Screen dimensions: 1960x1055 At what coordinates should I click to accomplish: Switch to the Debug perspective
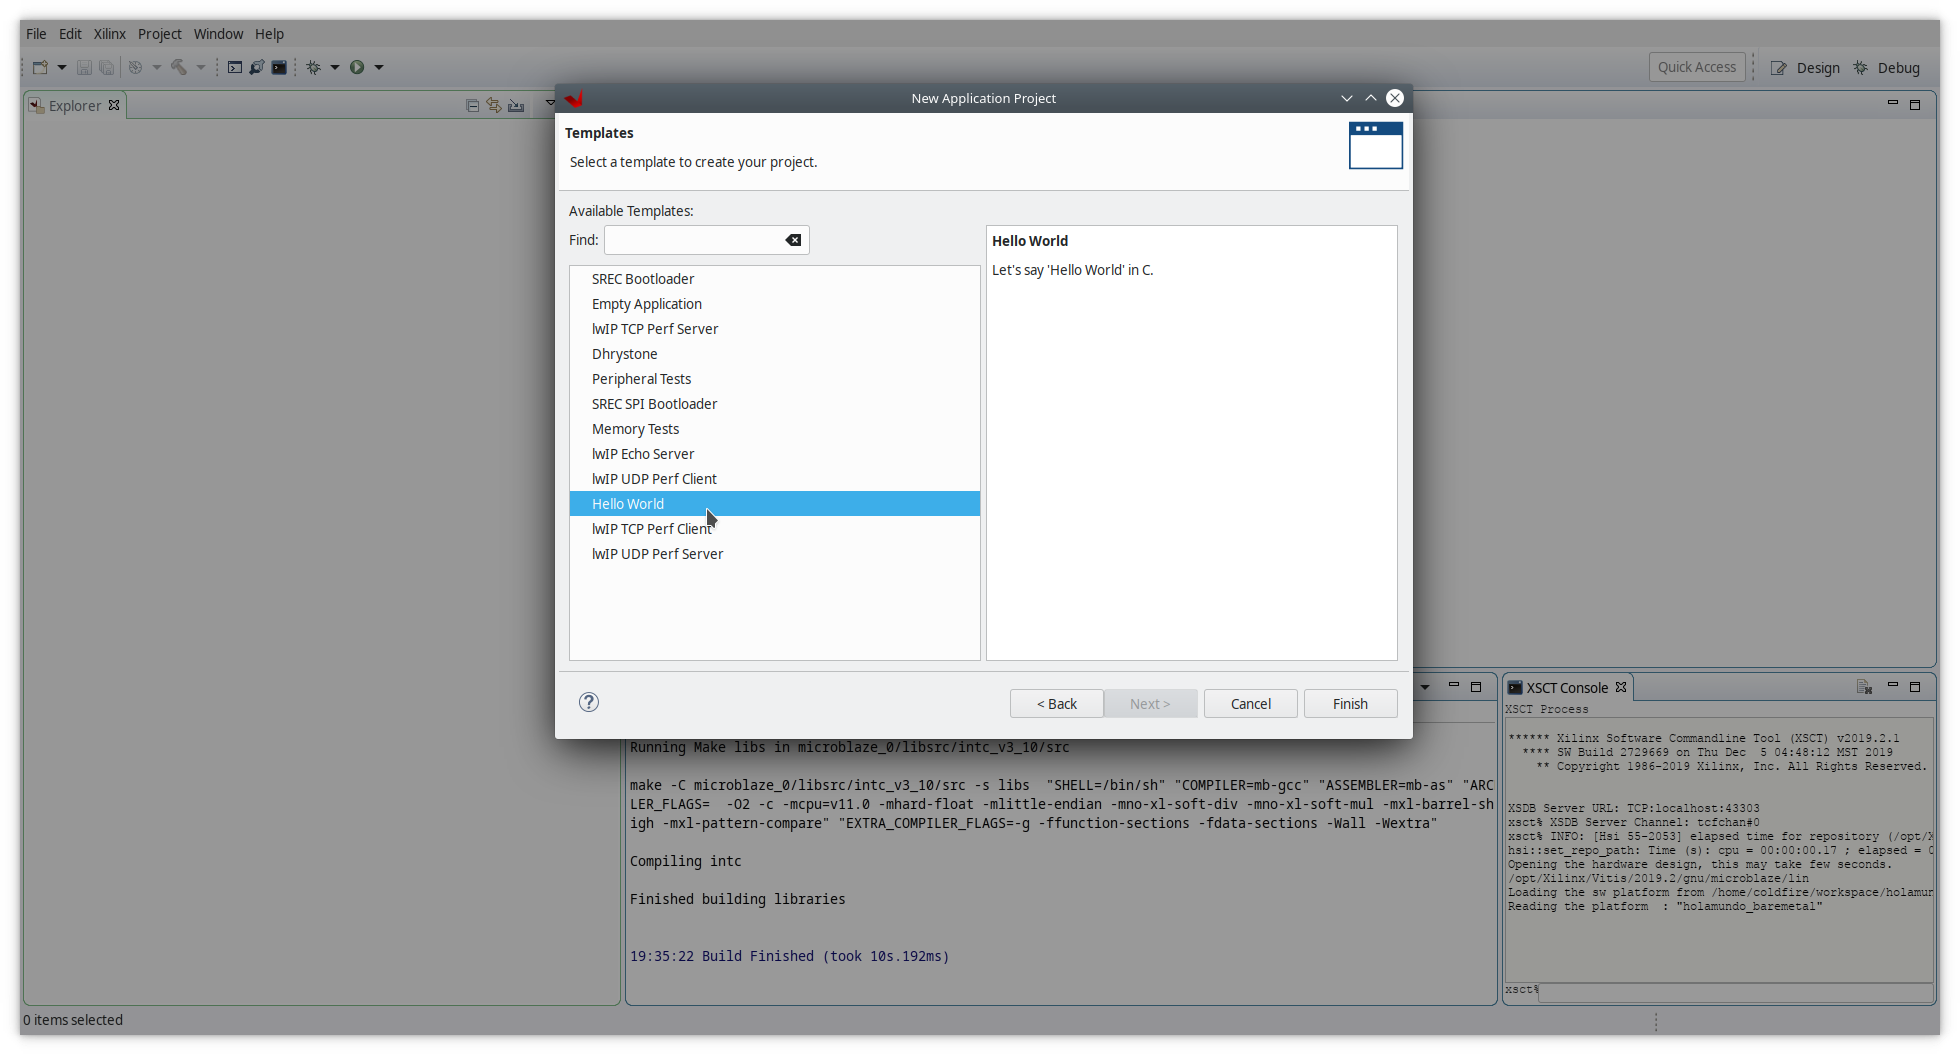1887,68
